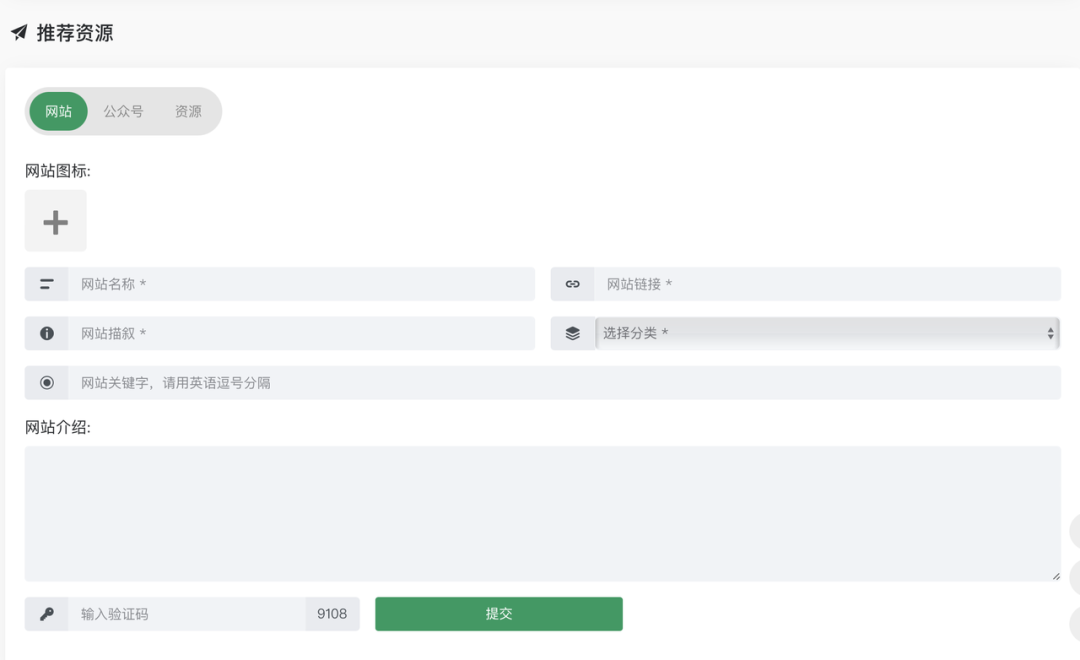Click the textarea resize handle
The width and height of the screenshot is (1080, 660).
[x=1055, y=576]
